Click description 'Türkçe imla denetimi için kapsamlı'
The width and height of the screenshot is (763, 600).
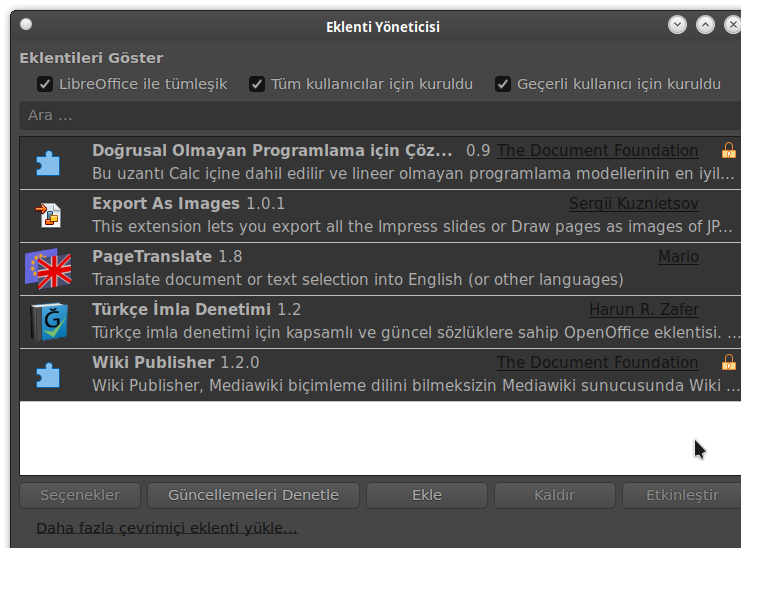point(416,332)
